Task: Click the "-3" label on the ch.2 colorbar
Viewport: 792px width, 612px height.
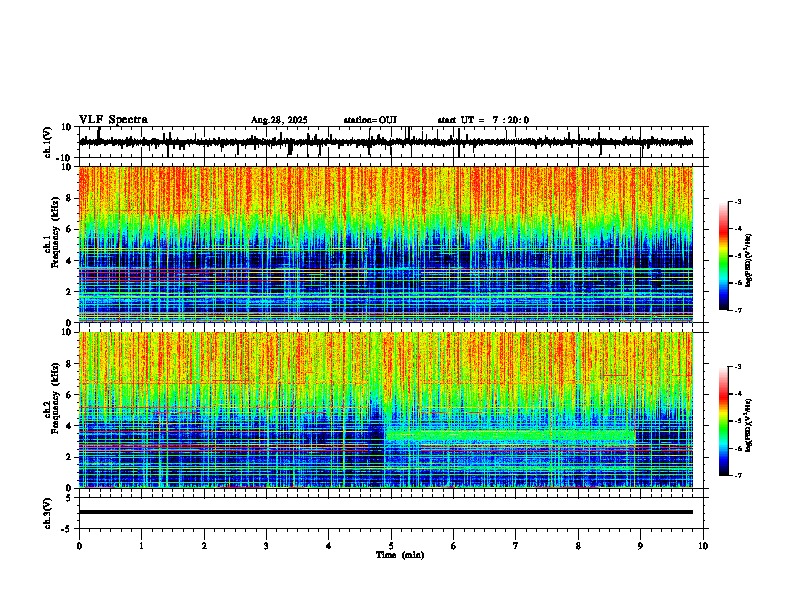Action: (737, 367)
